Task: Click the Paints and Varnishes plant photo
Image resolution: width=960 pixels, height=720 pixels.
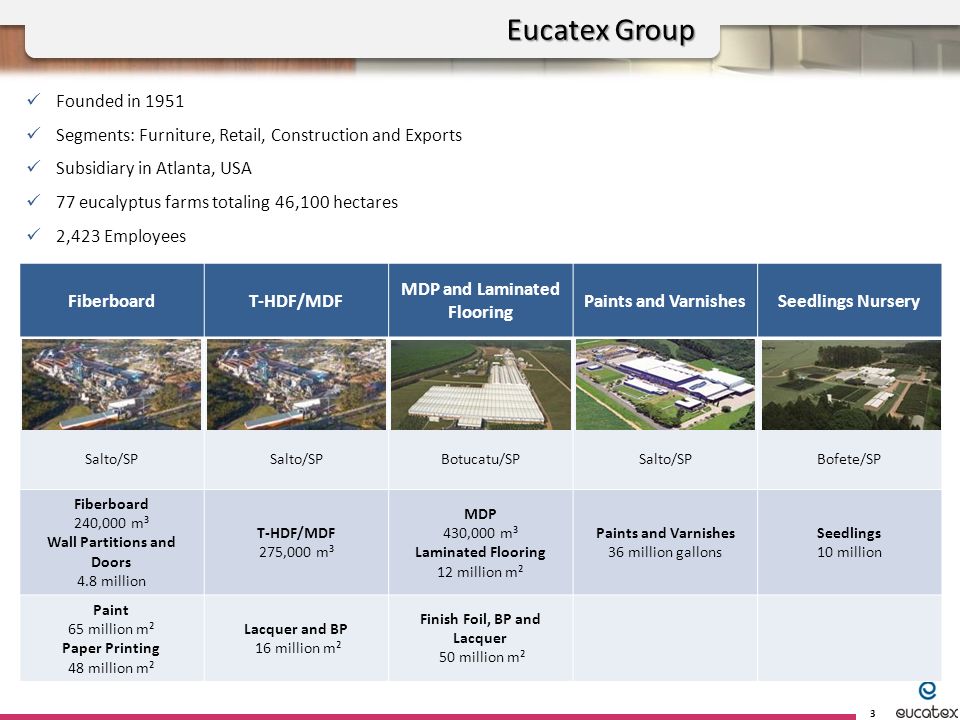Action: tap(665, 384)
